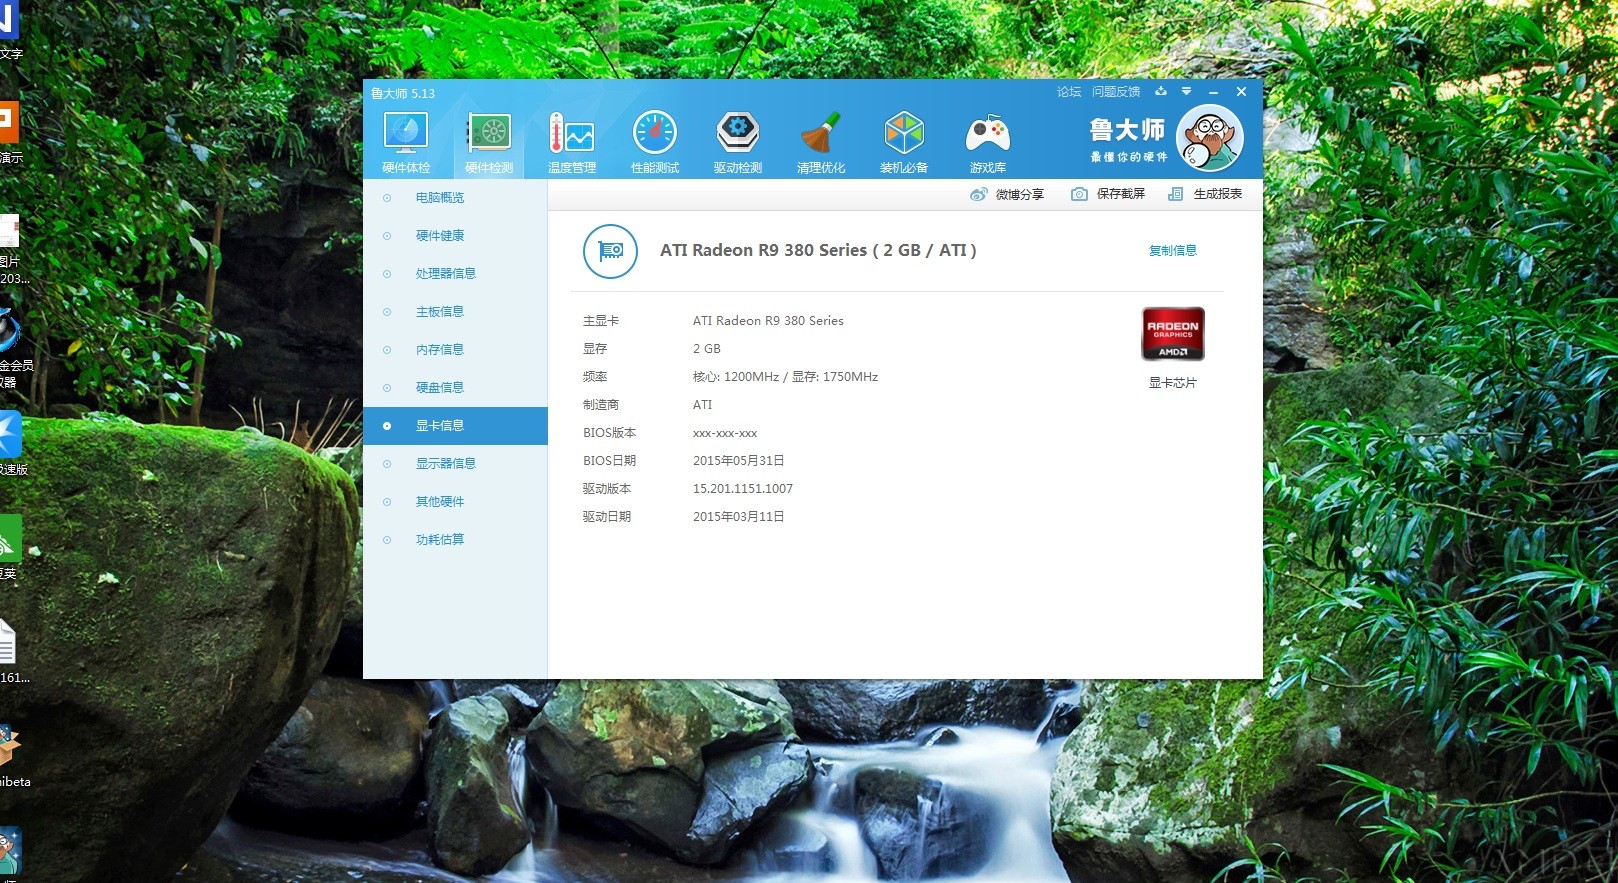The width and height of the screenshot is (1618, 883).
Task: Select 显卡信息 in sidebar
Action: click(x=455, y=426)
